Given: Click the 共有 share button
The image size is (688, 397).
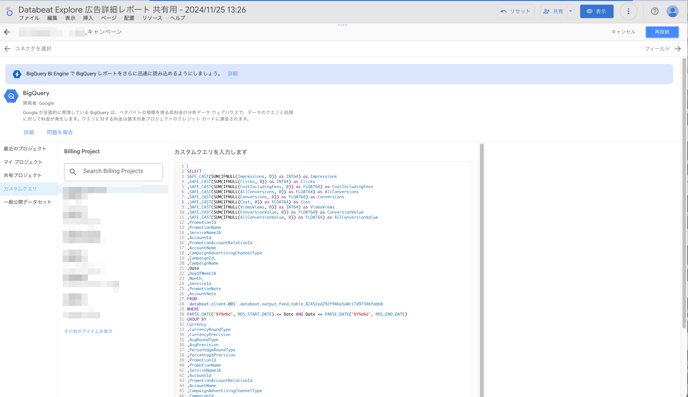Looking at the screenshot, I should pyautogui.click(x=554, y=11).
